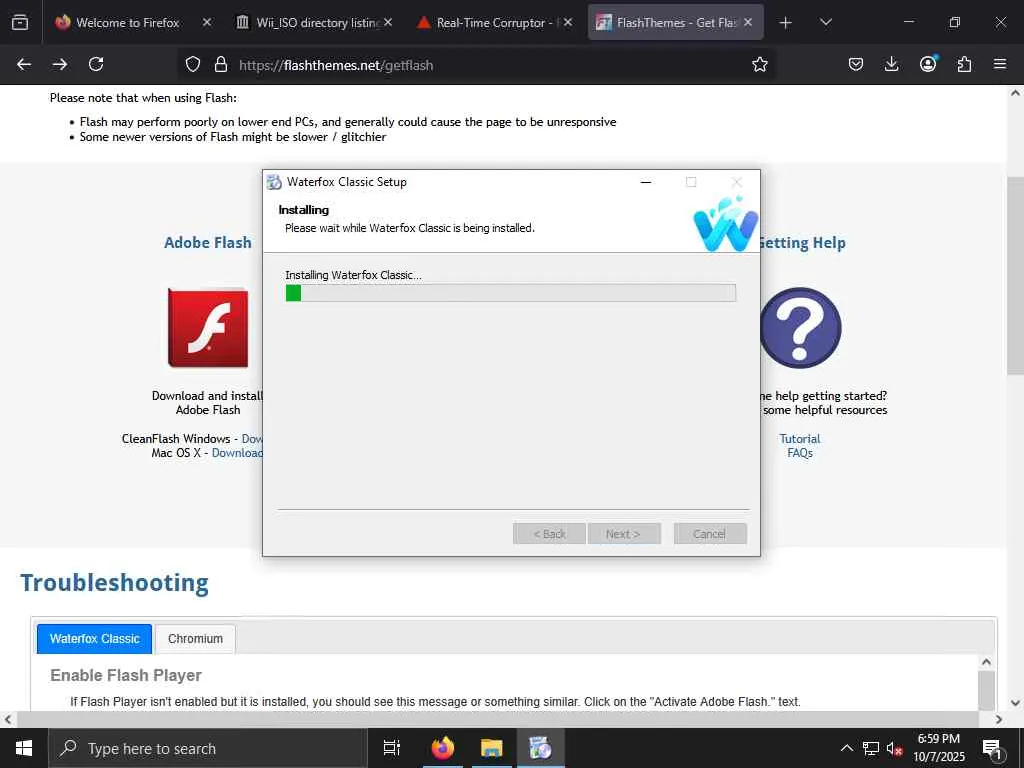
Task: Open the Action Center notifications
Action: tap(993, 748)
